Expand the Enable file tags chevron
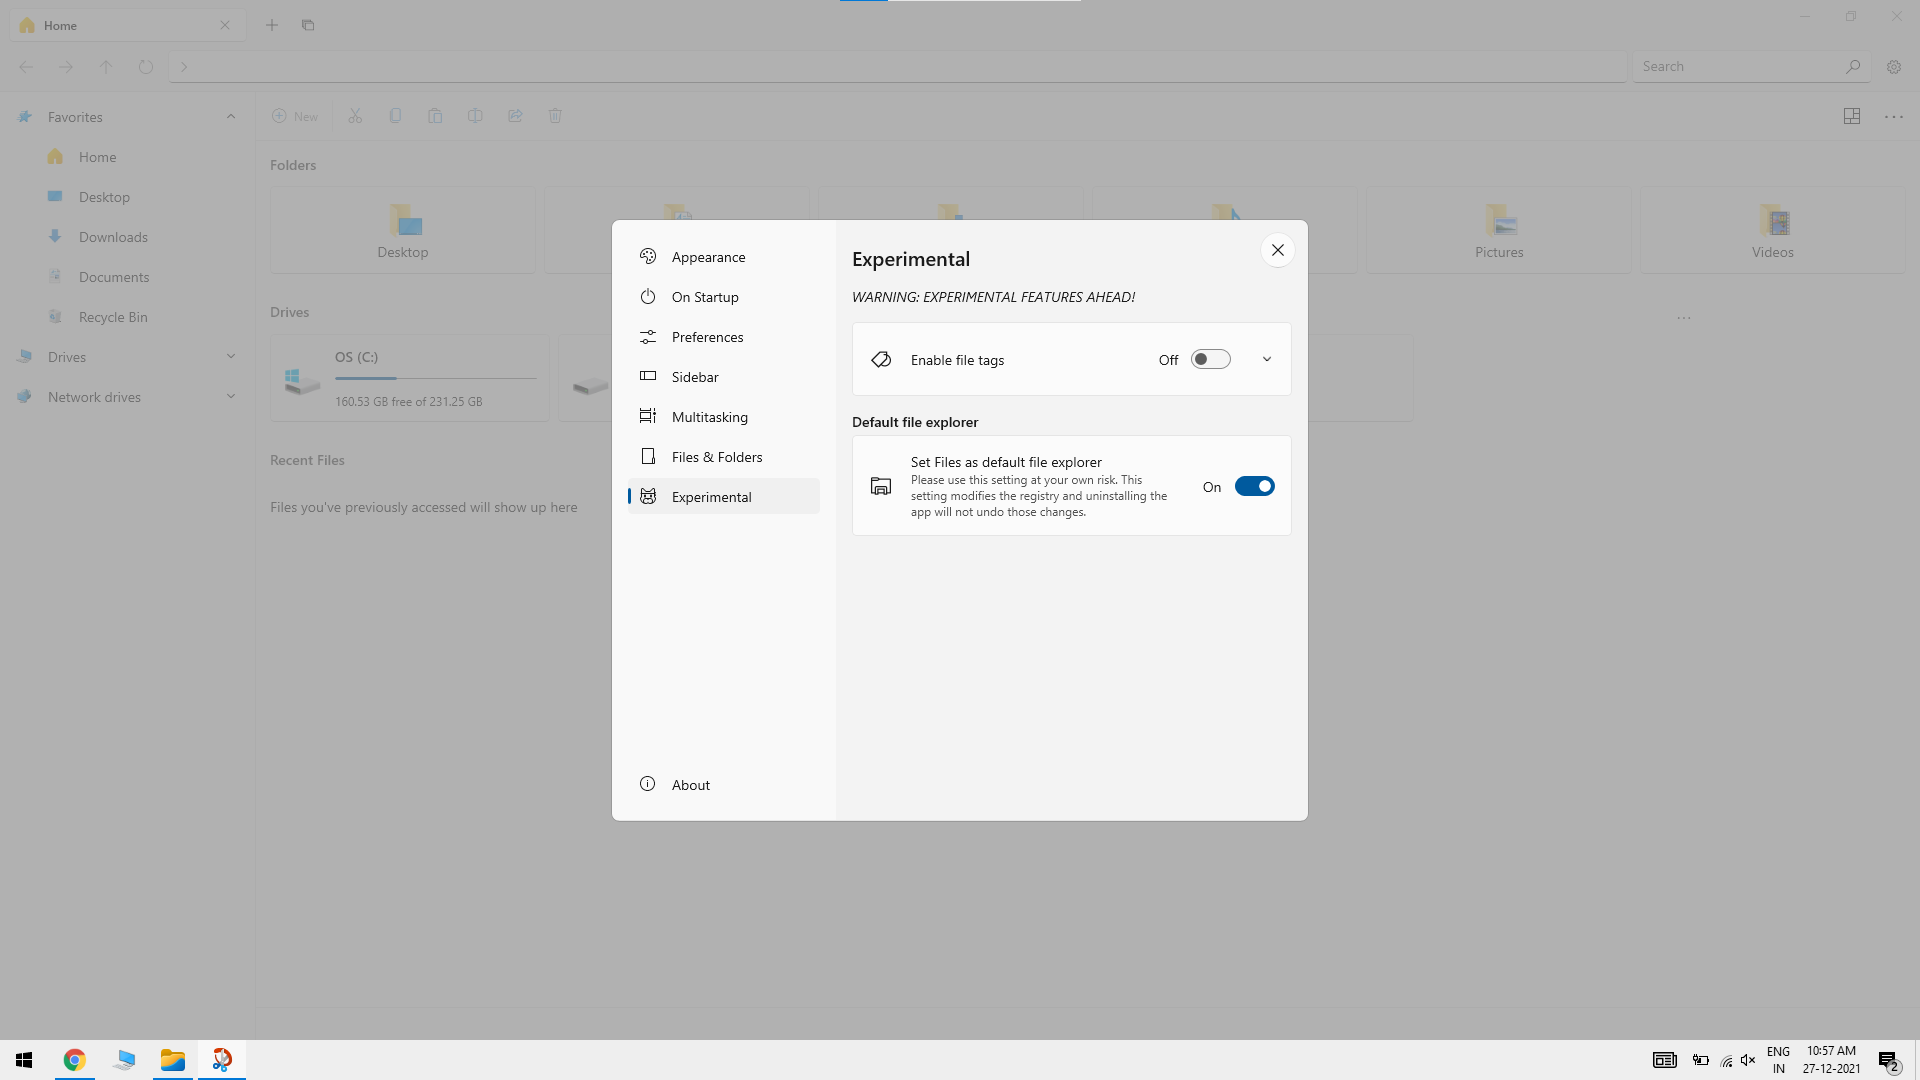Screen dimensions: 1920x1080 point(1266,359)
